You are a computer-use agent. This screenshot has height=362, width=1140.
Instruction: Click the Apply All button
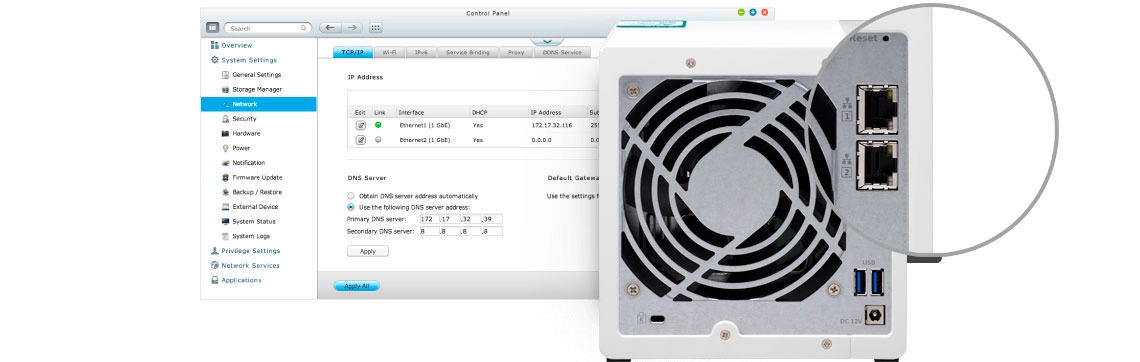pyautogui.click(x=356, y=286)
